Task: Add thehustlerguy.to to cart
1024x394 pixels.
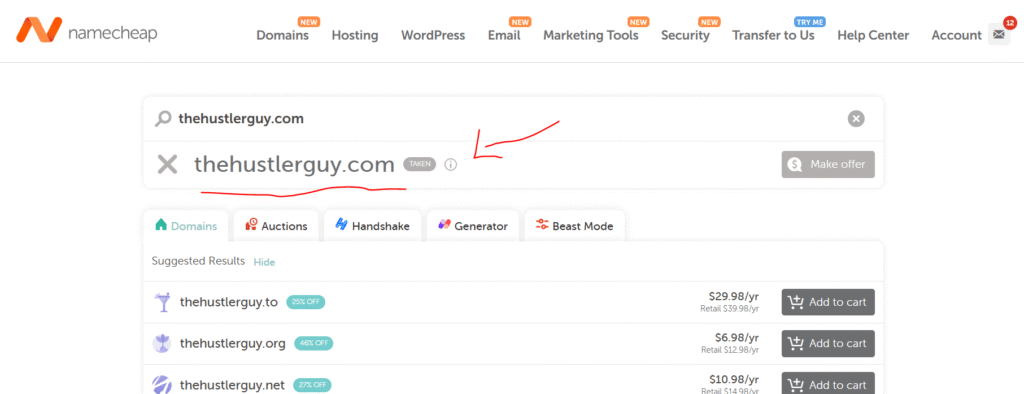Action: click(x=827, y=302)
